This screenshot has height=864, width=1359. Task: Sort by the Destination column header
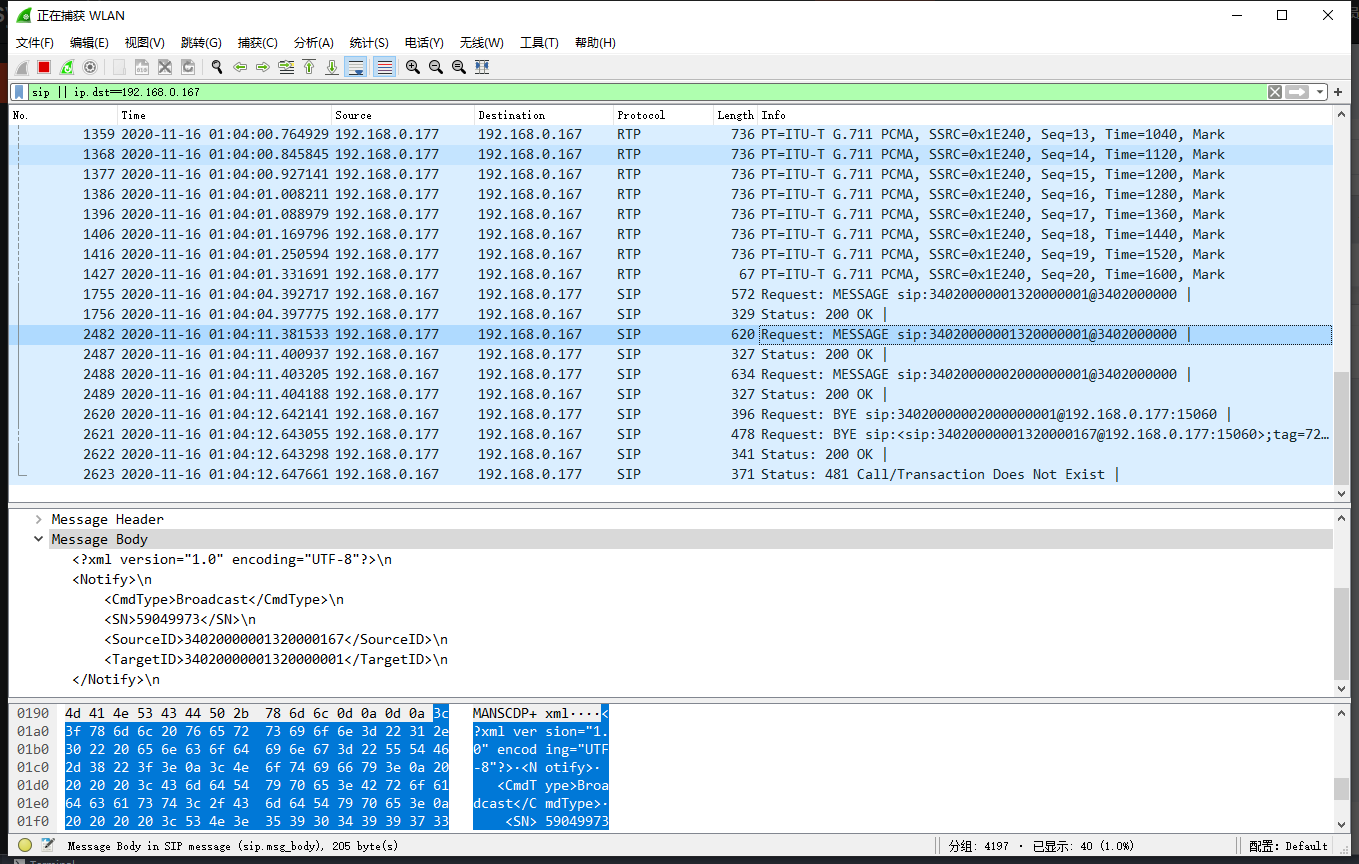(543, 115)
